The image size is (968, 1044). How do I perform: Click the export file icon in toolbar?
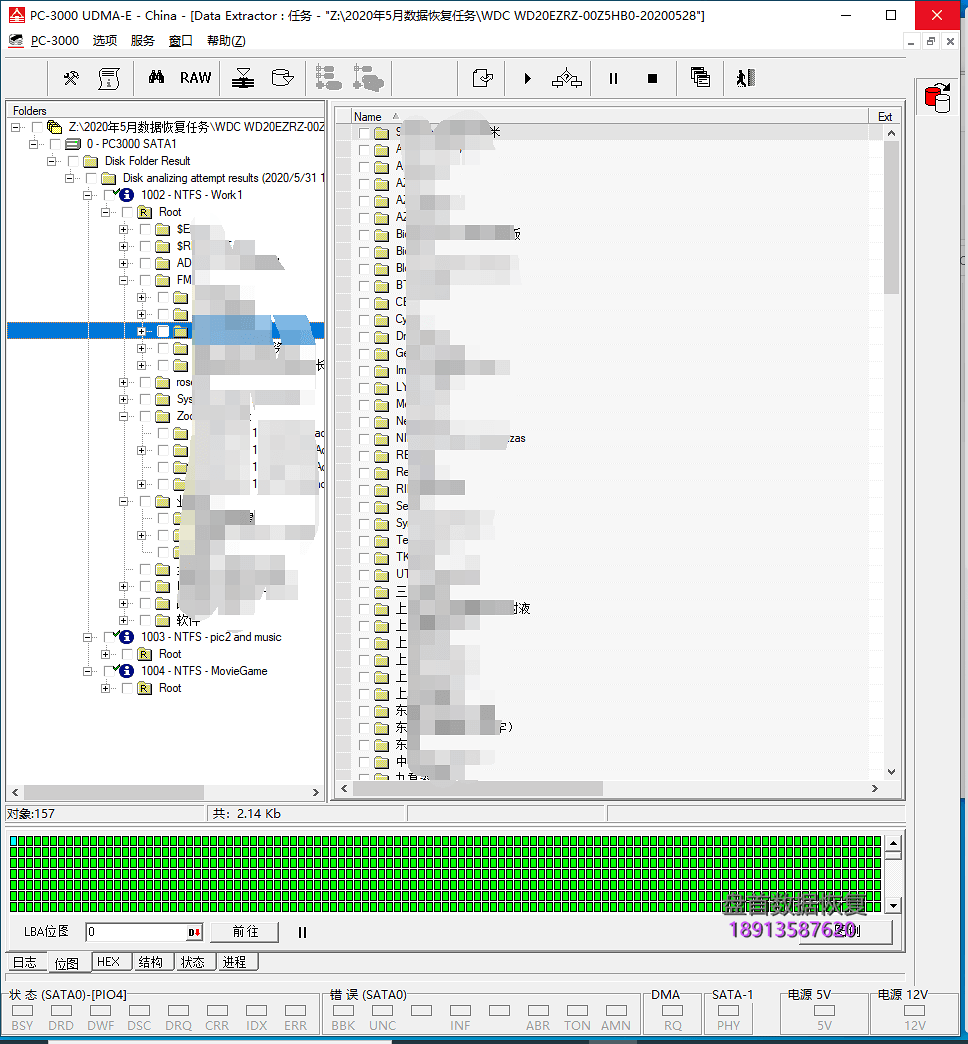[x=483, y=79]
